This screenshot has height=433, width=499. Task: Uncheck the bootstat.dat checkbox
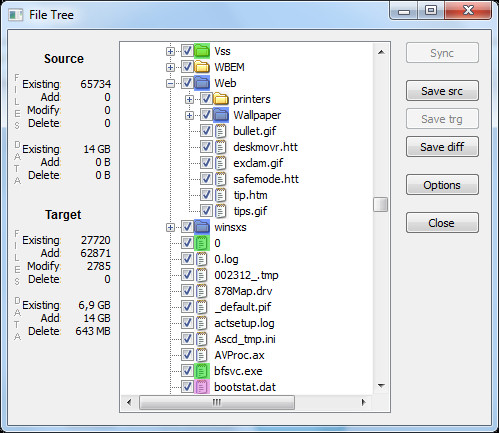[x=187, y=387]
